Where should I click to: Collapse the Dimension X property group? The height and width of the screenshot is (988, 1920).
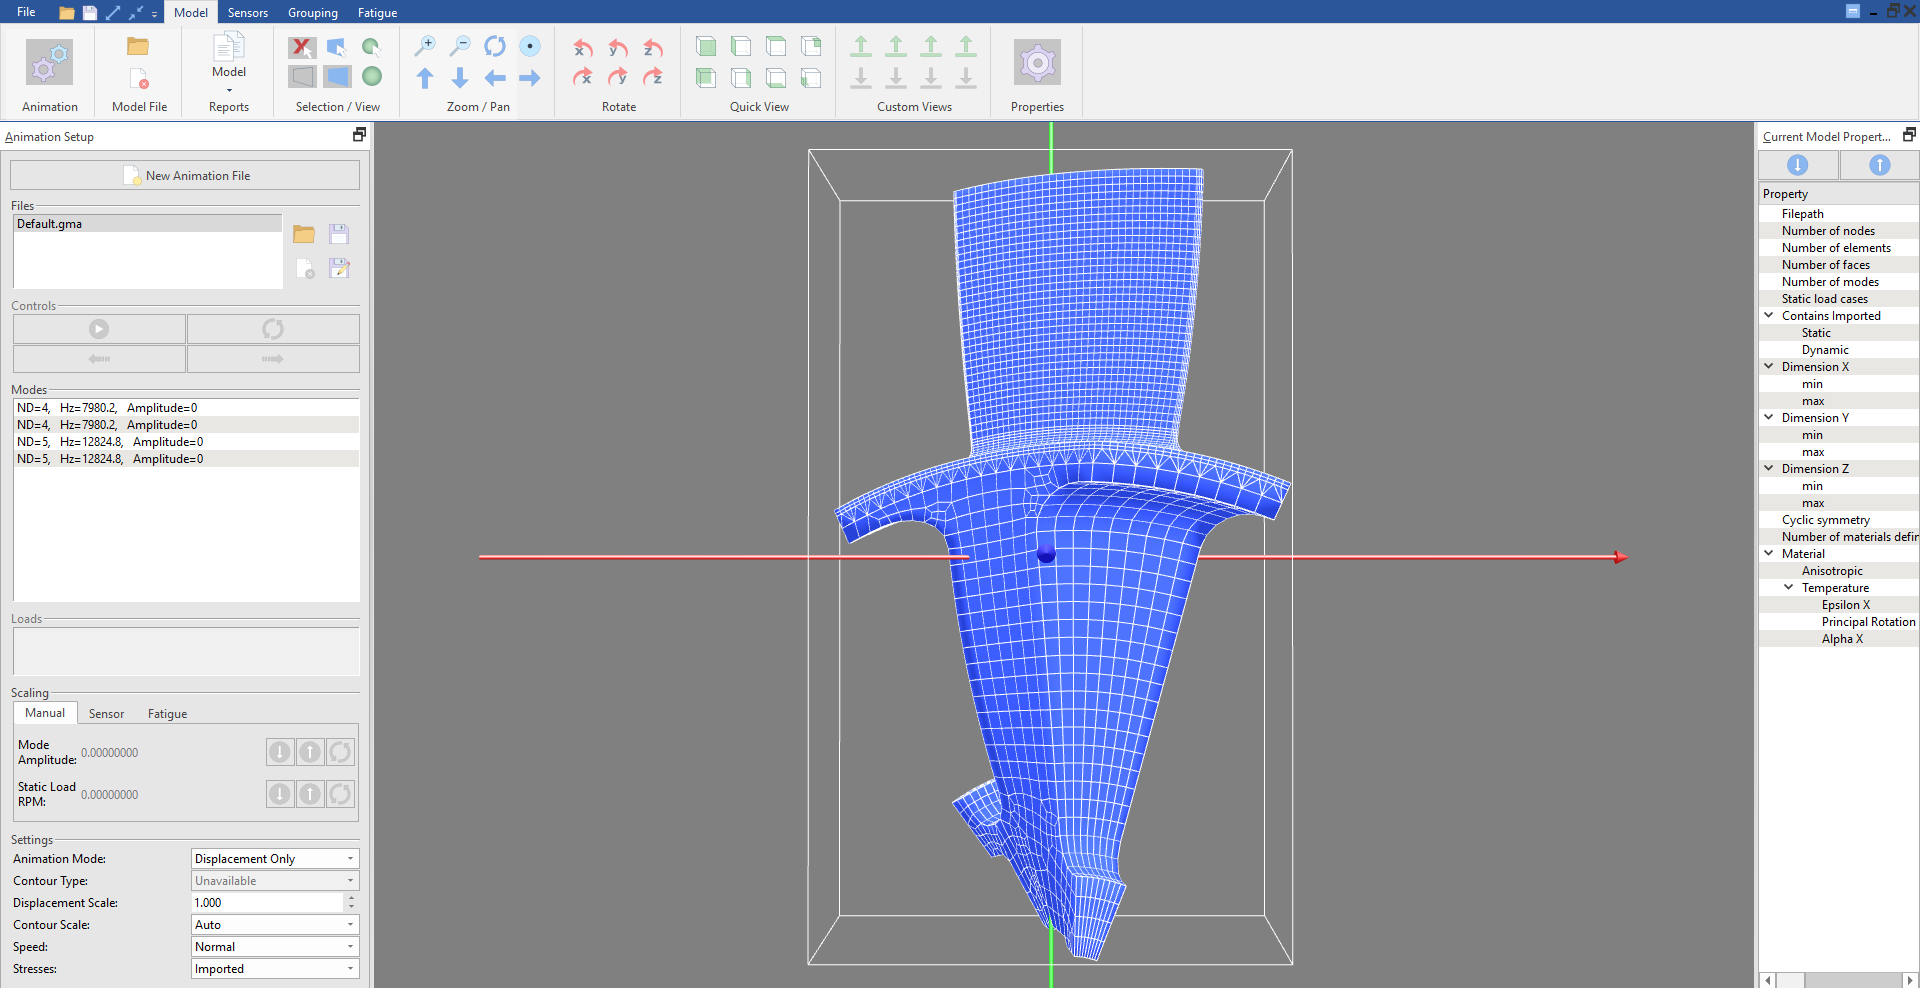point(1769,366)
